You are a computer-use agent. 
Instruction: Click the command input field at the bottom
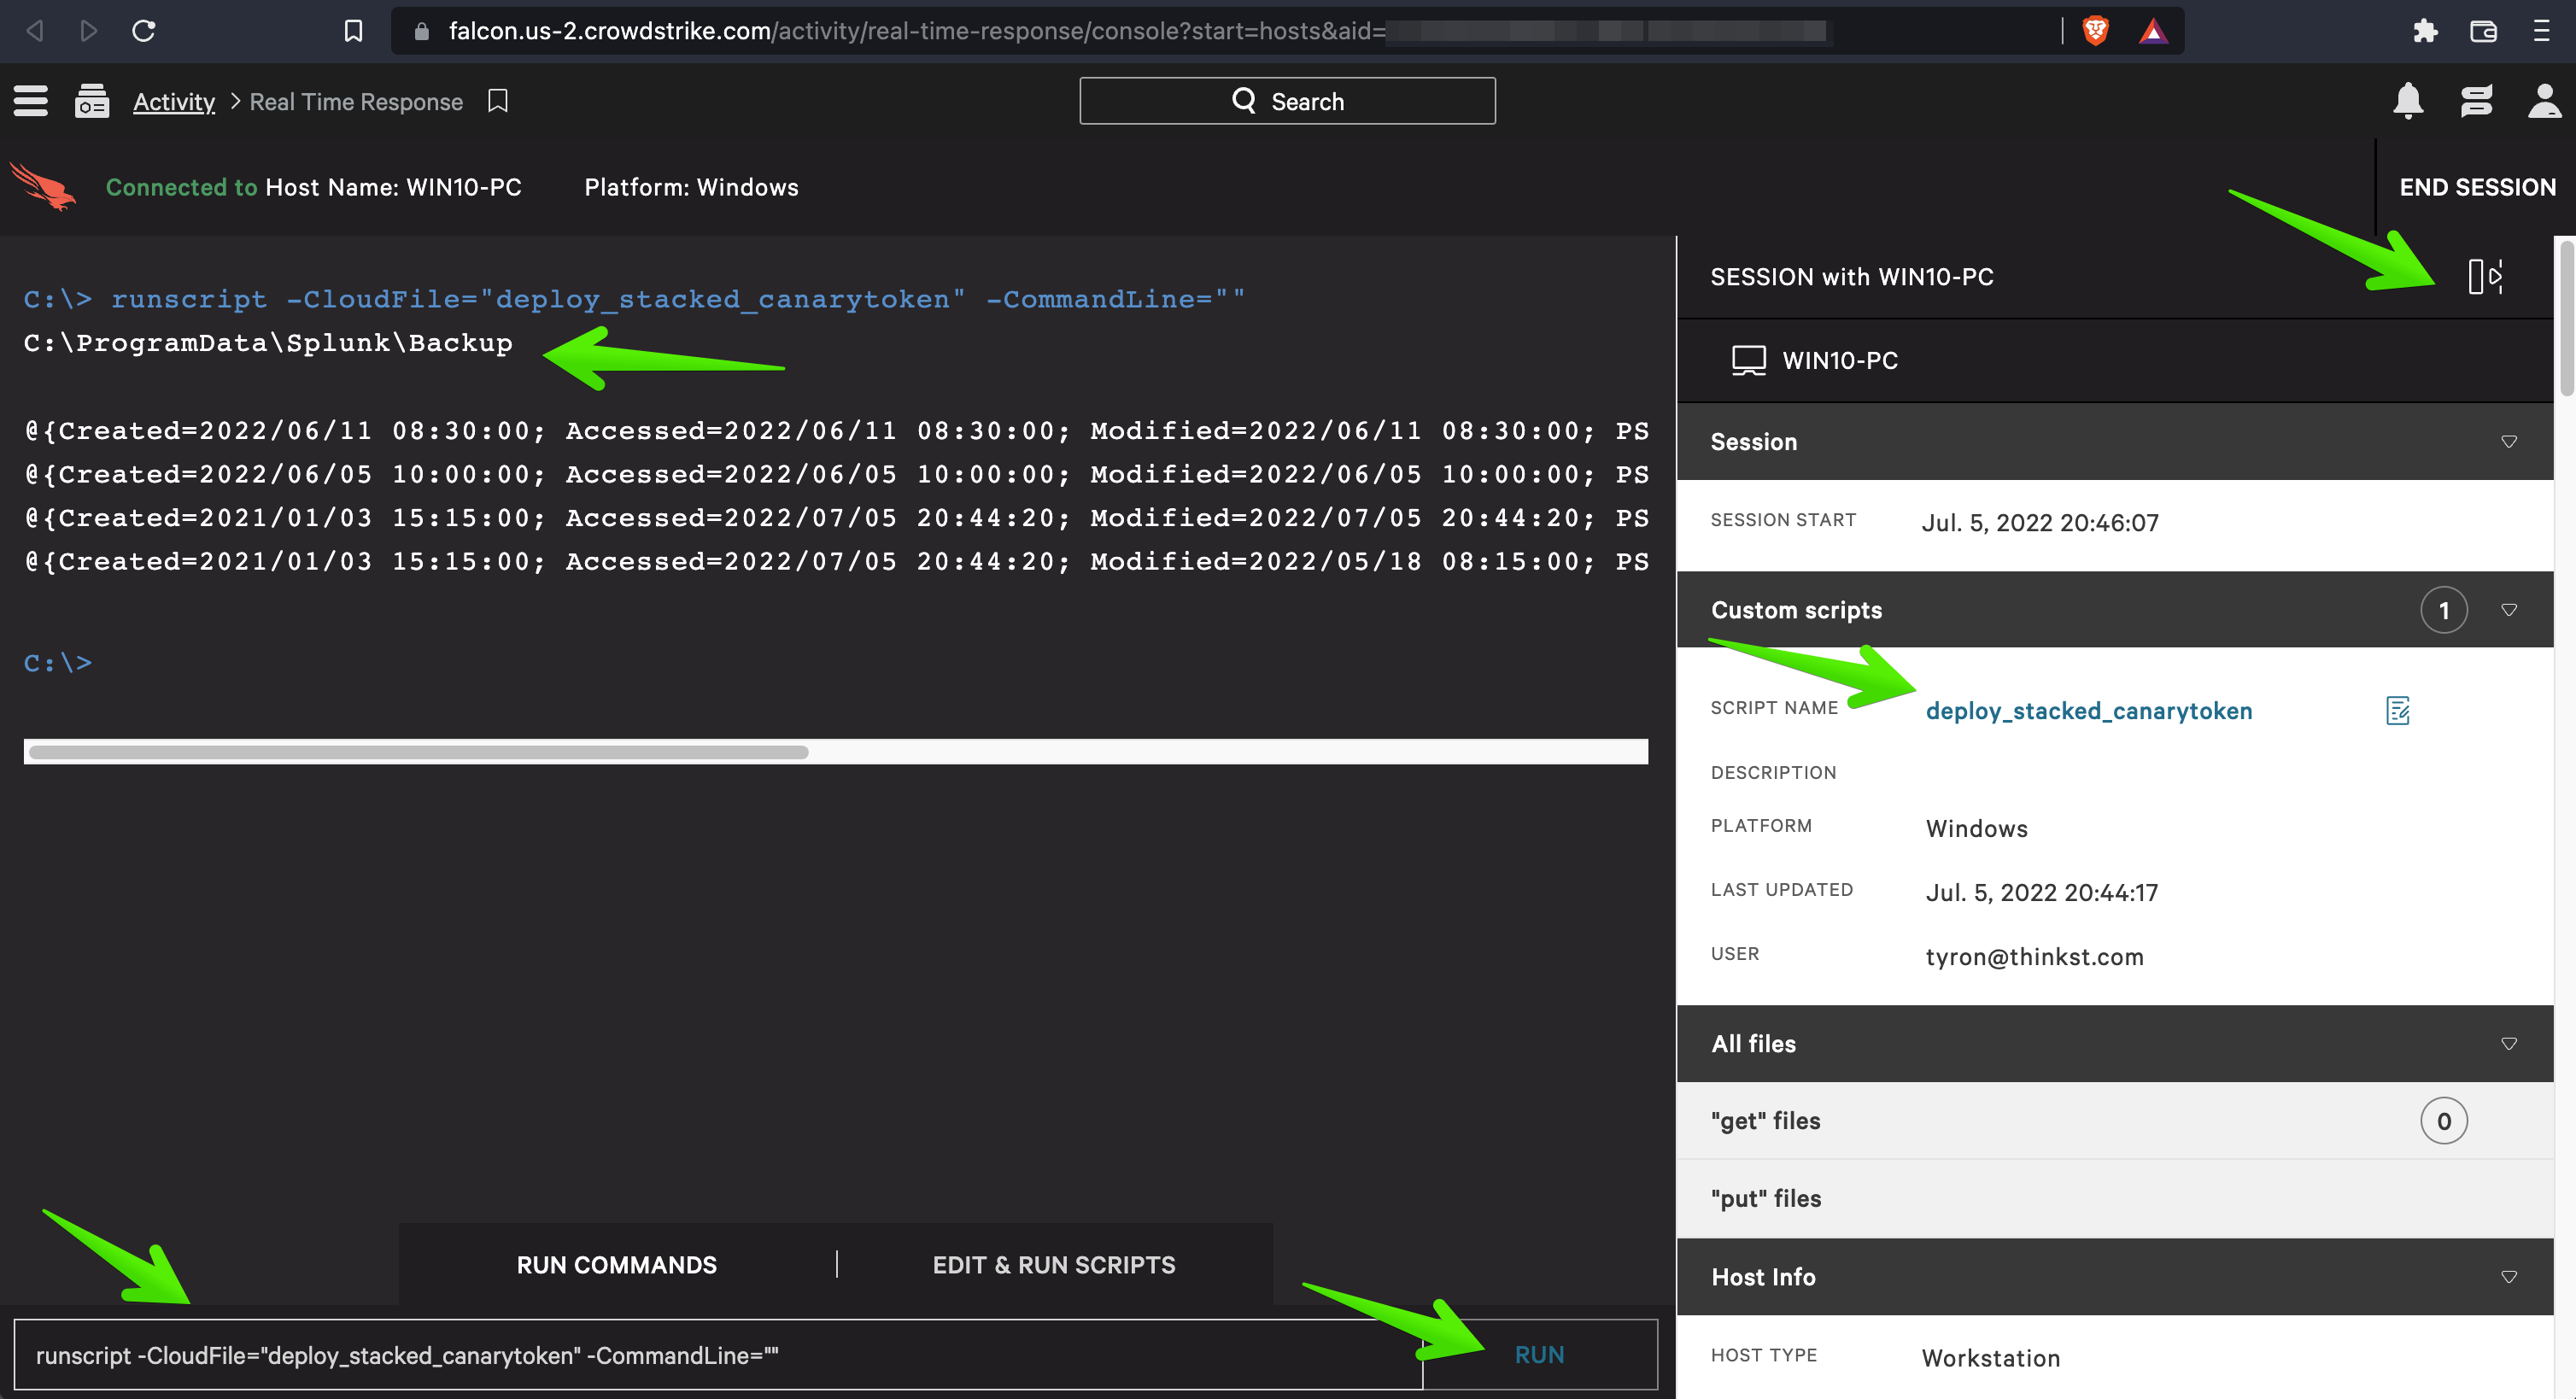coord(700,1355)
